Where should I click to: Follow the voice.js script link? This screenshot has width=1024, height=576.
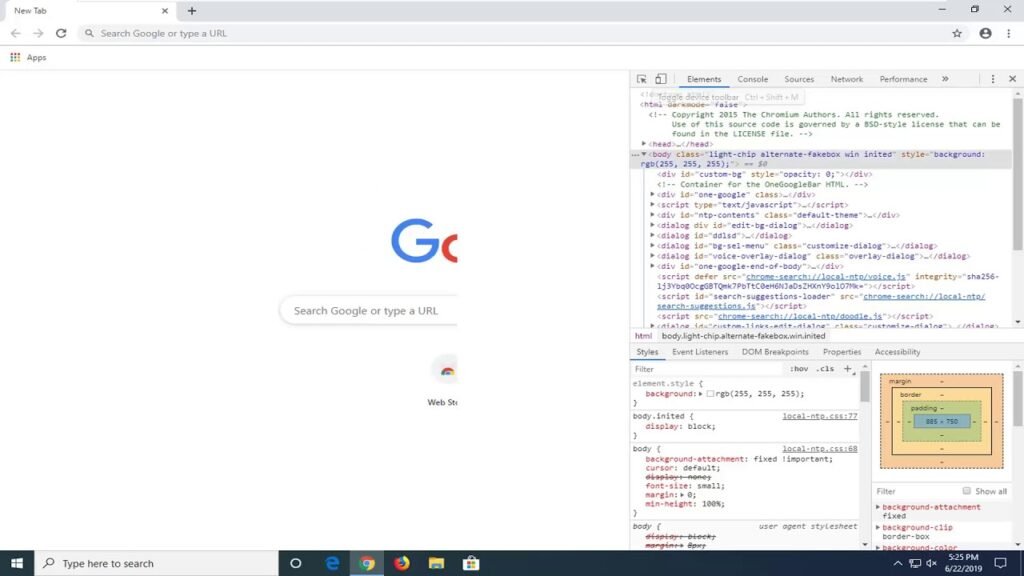click(825, 276)
